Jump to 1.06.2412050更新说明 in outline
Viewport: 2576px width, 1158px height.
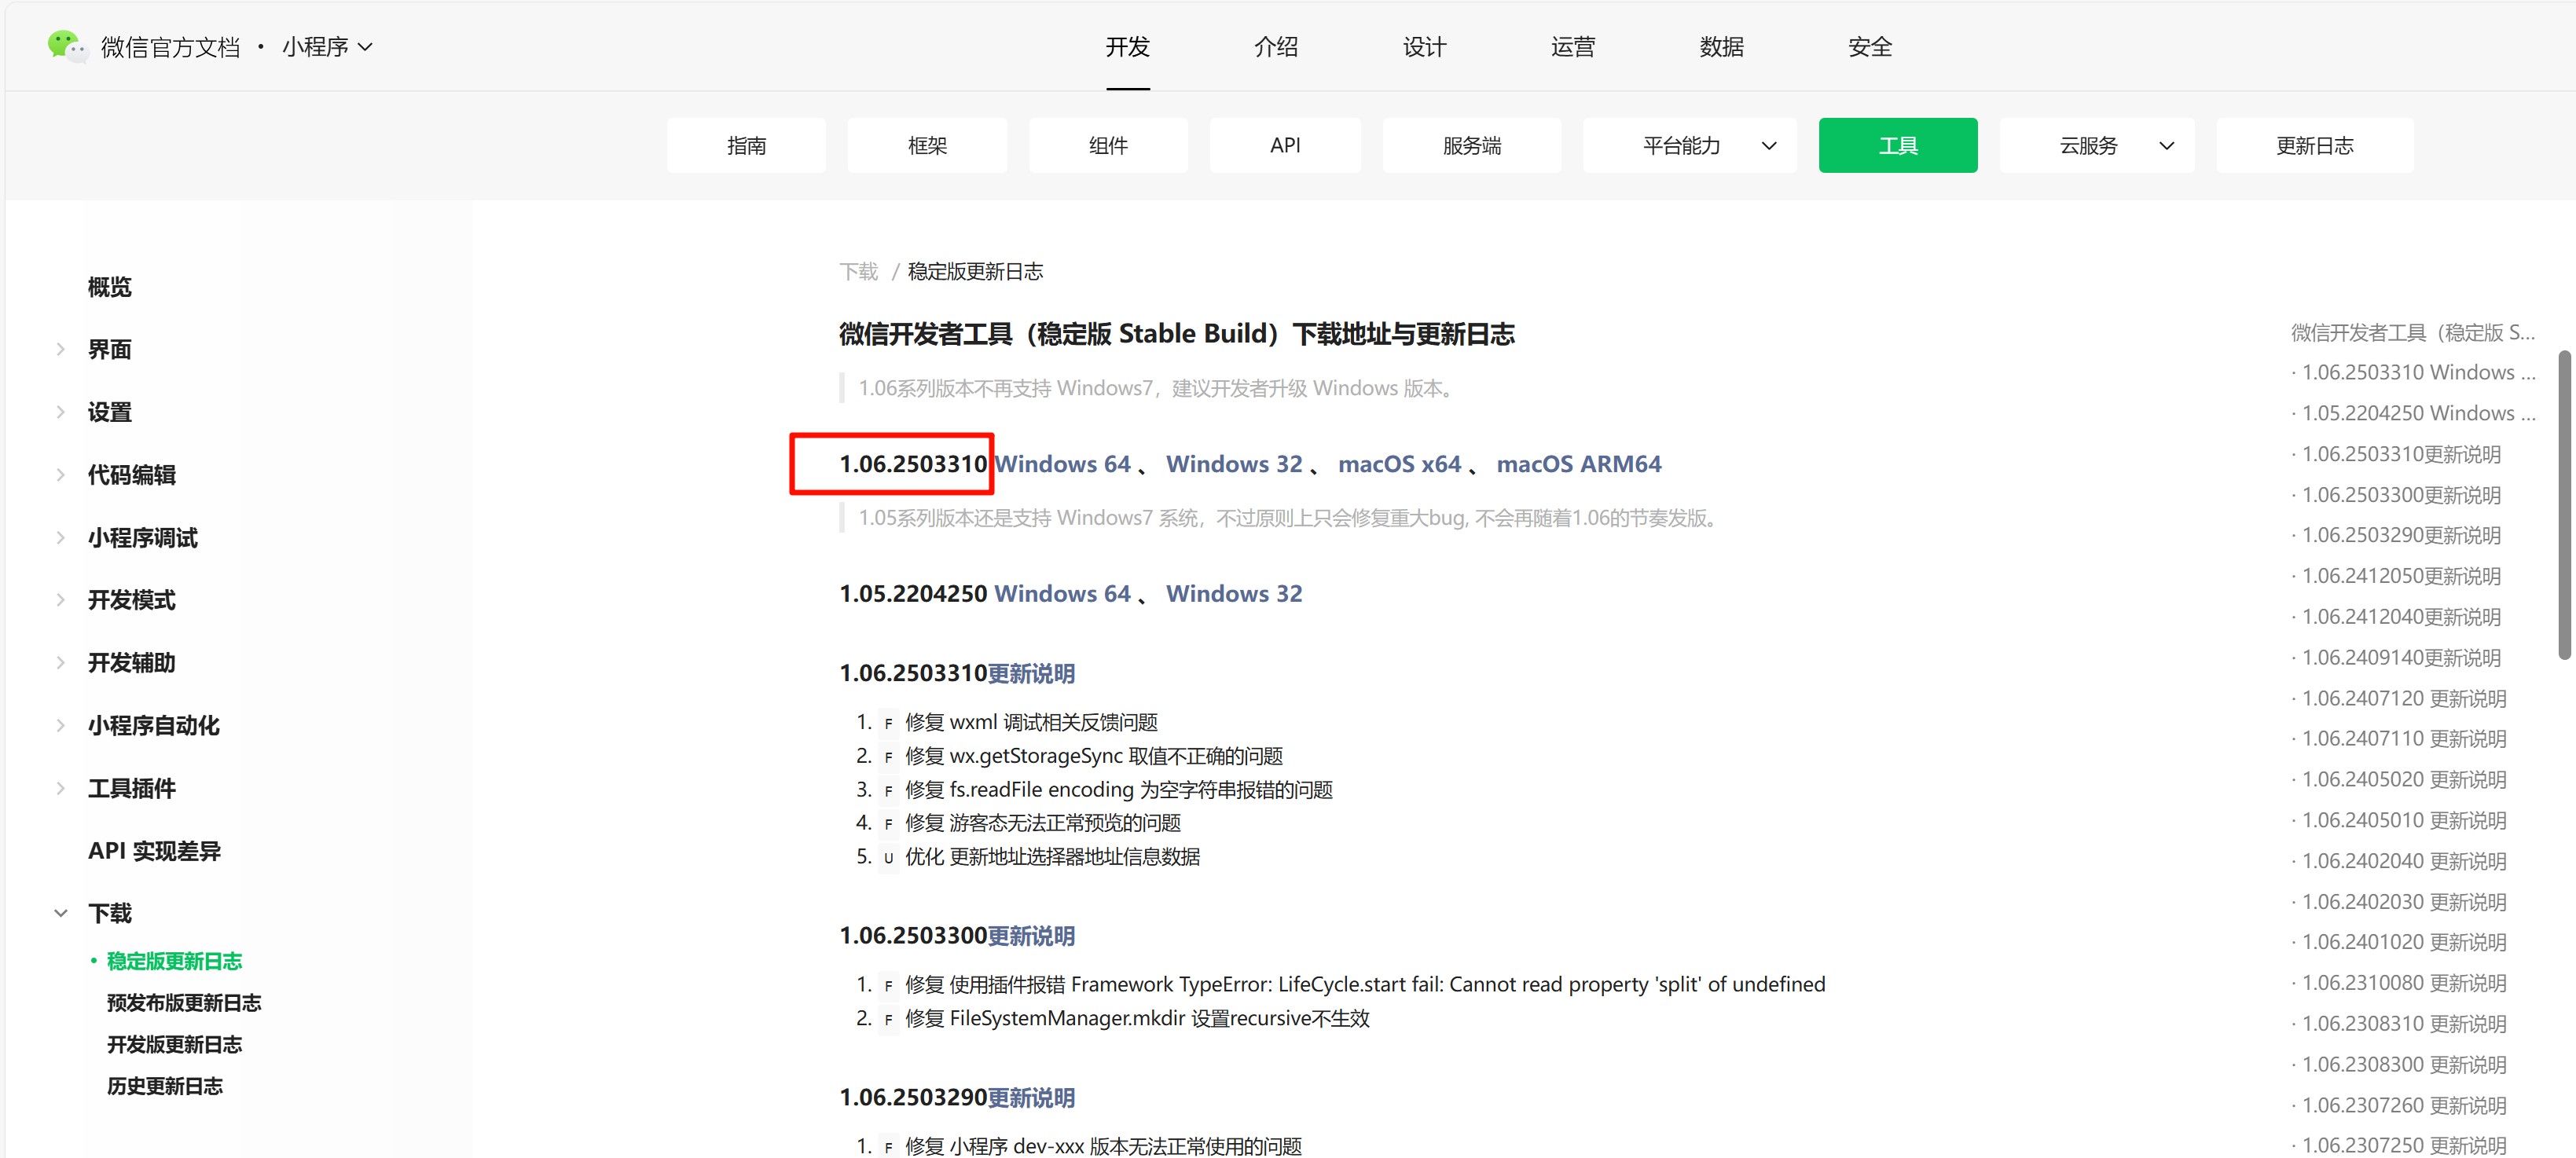click(x=2400, y=576)
